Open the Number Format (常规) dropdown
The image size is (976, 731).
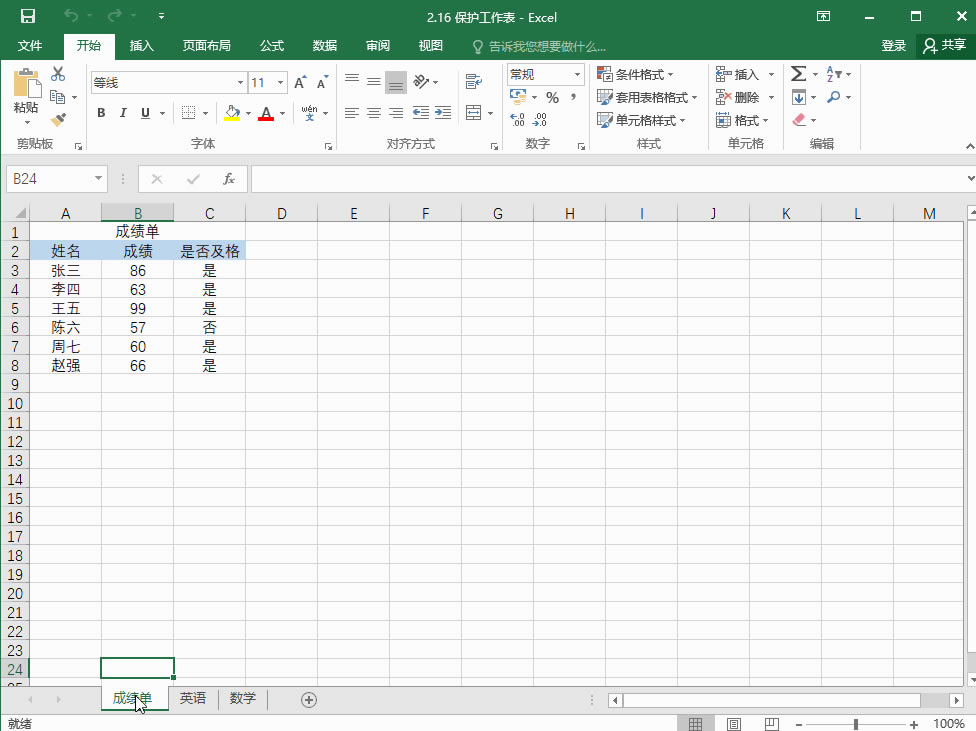click(x=576, y=74)
